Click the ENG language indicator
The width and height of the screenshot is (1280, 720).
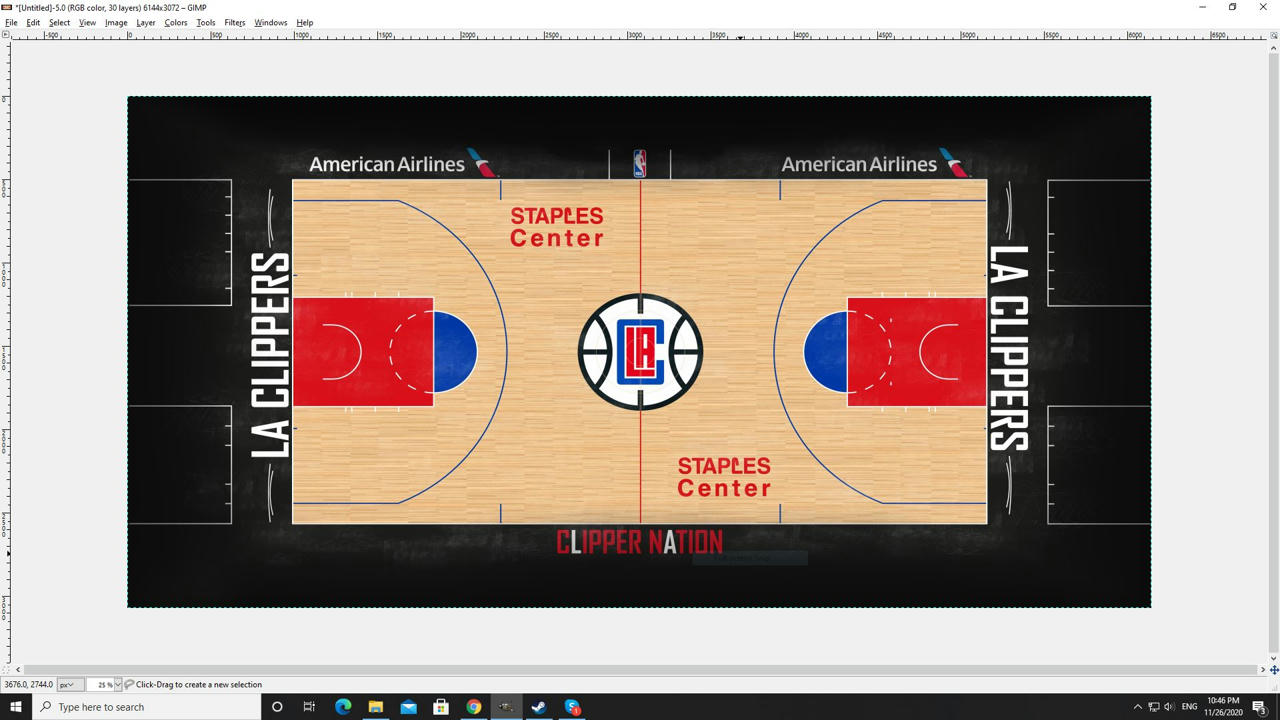[1190, 707]
